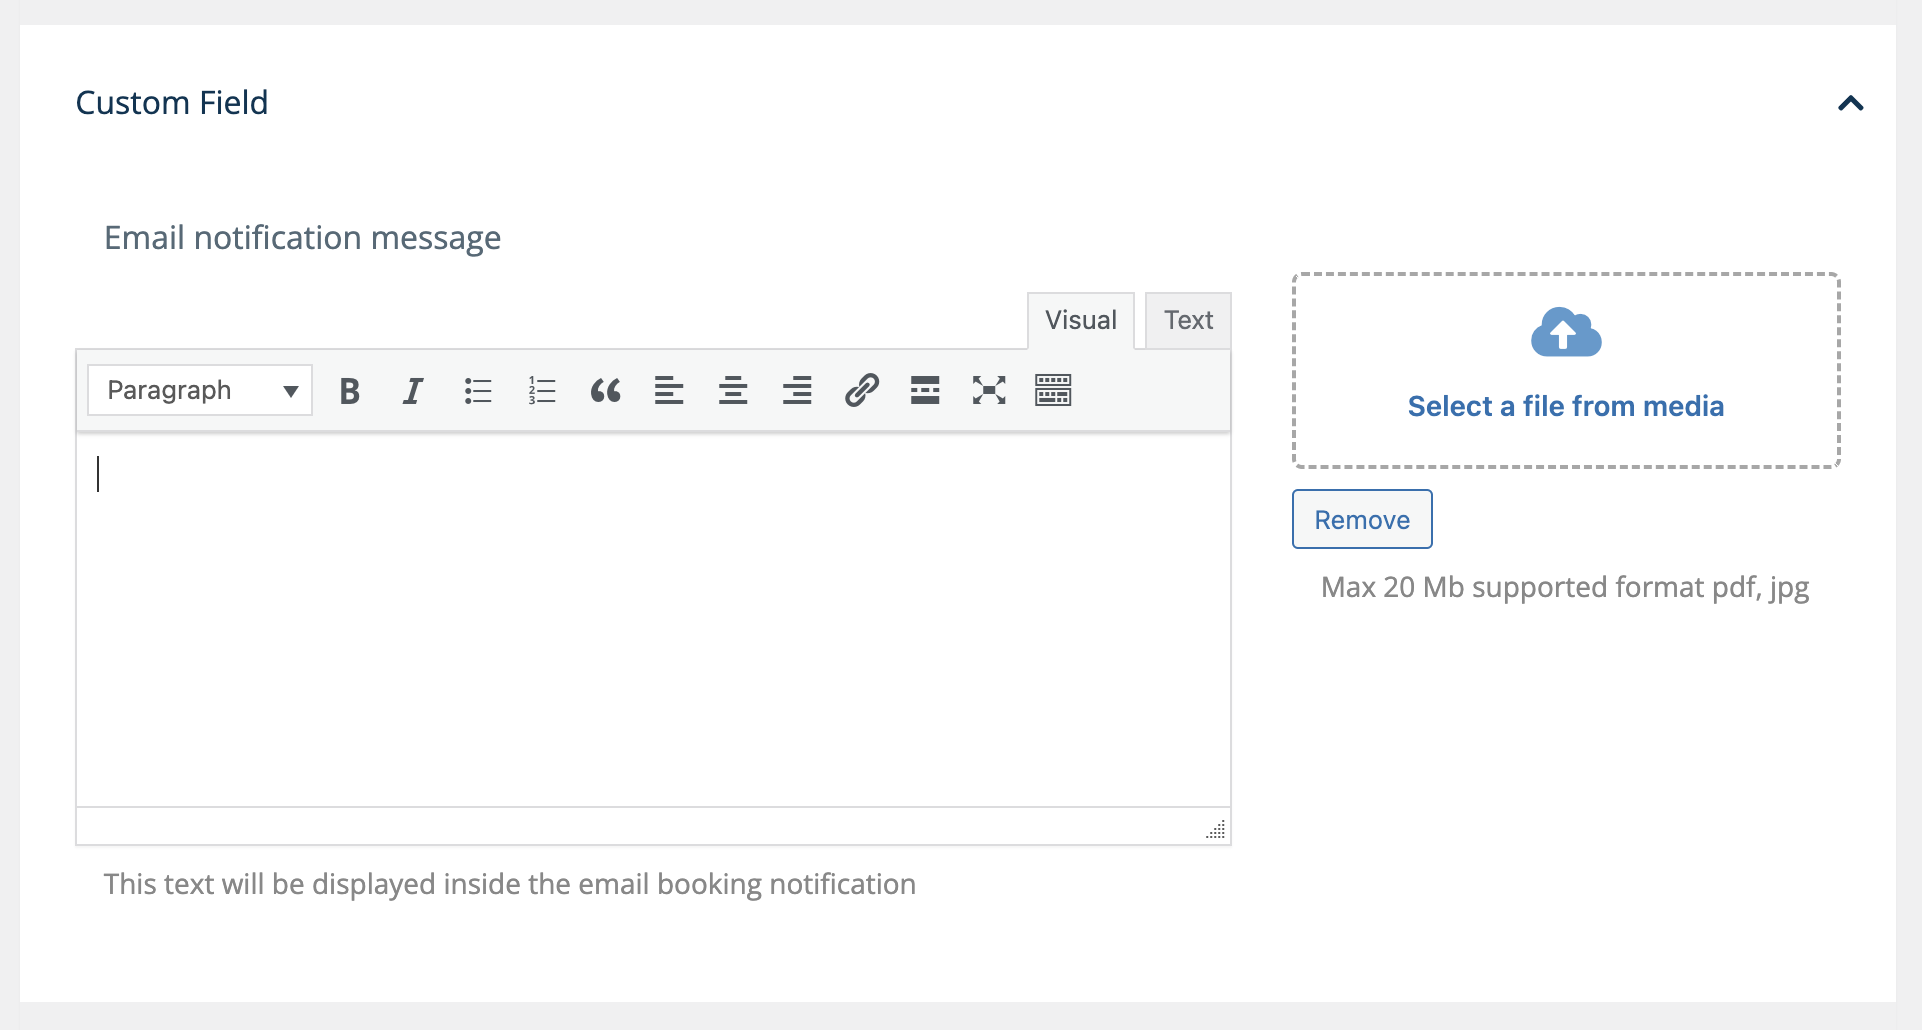The width and height of the screenshot is (1922, 1030).
Task: Click inside the email message text area
Action: tap(652, 620)
